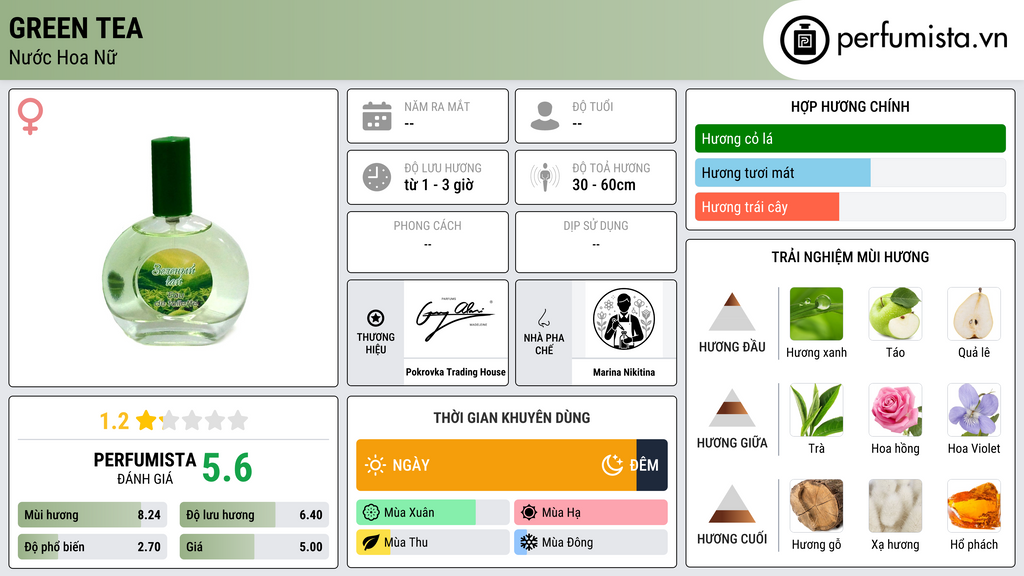The width and height of the screenshot is (1024, 576).
Task: Click the Green Tea perfume bottle photo
Action: [175, 240]
